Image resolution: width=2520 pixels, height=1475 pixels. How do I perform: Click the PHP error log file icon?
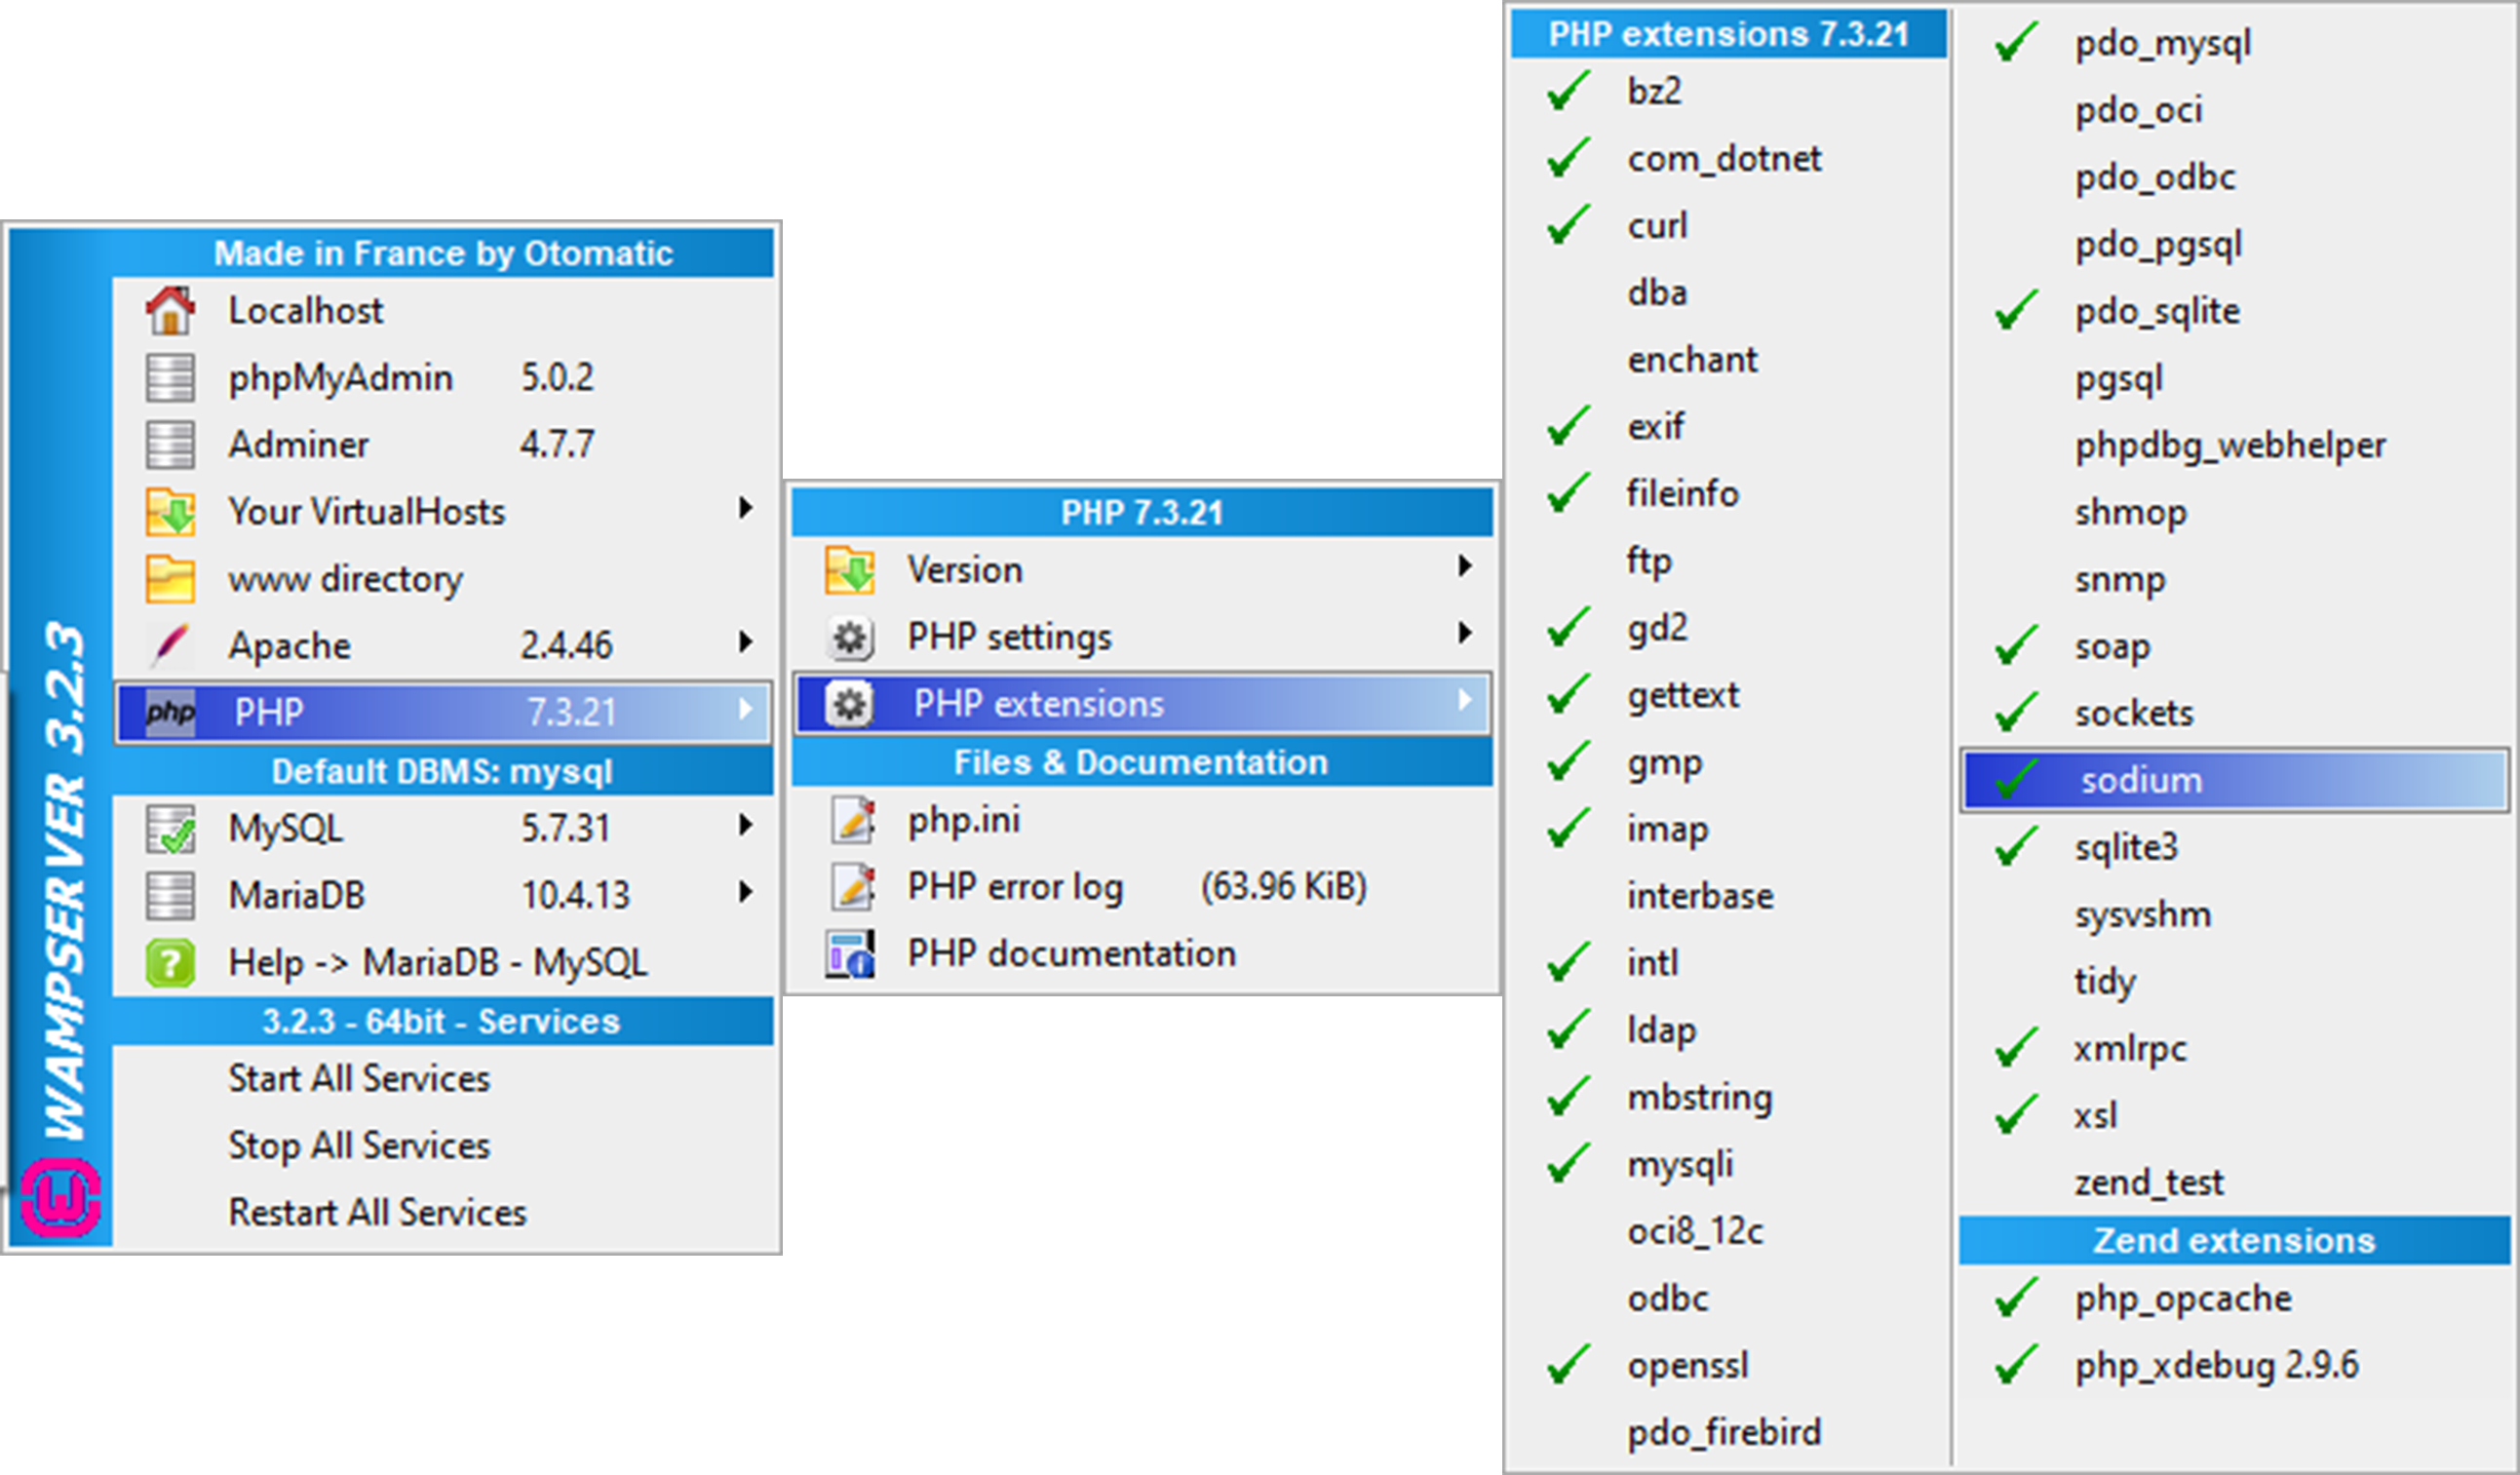point(852,886)
